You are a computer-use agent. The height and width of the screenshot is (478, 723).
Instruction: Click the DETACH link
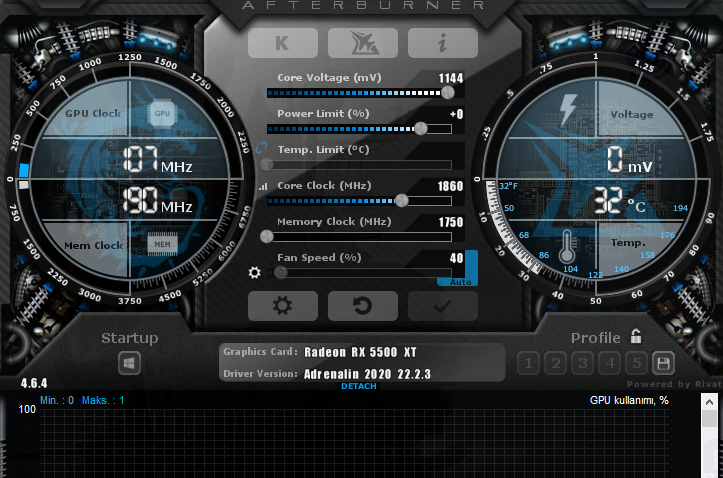click(x=359, y=386)
